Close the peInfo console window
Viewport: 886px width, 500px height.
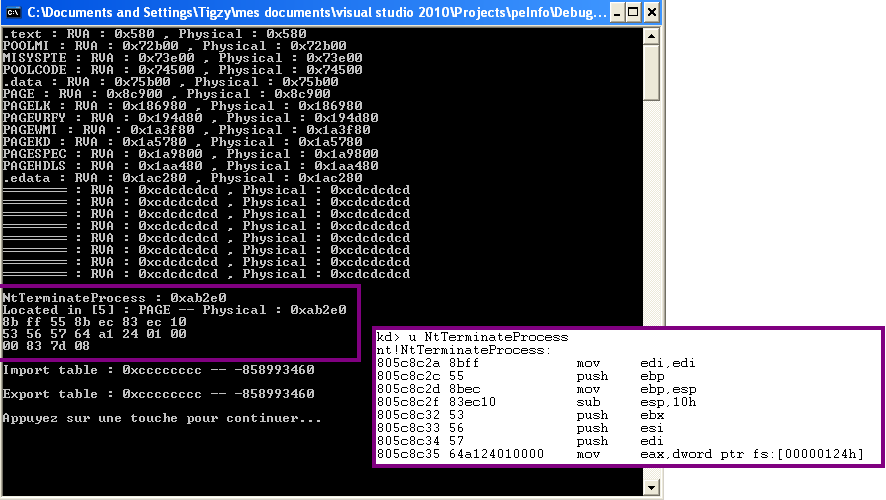click(x=653, y=13)
